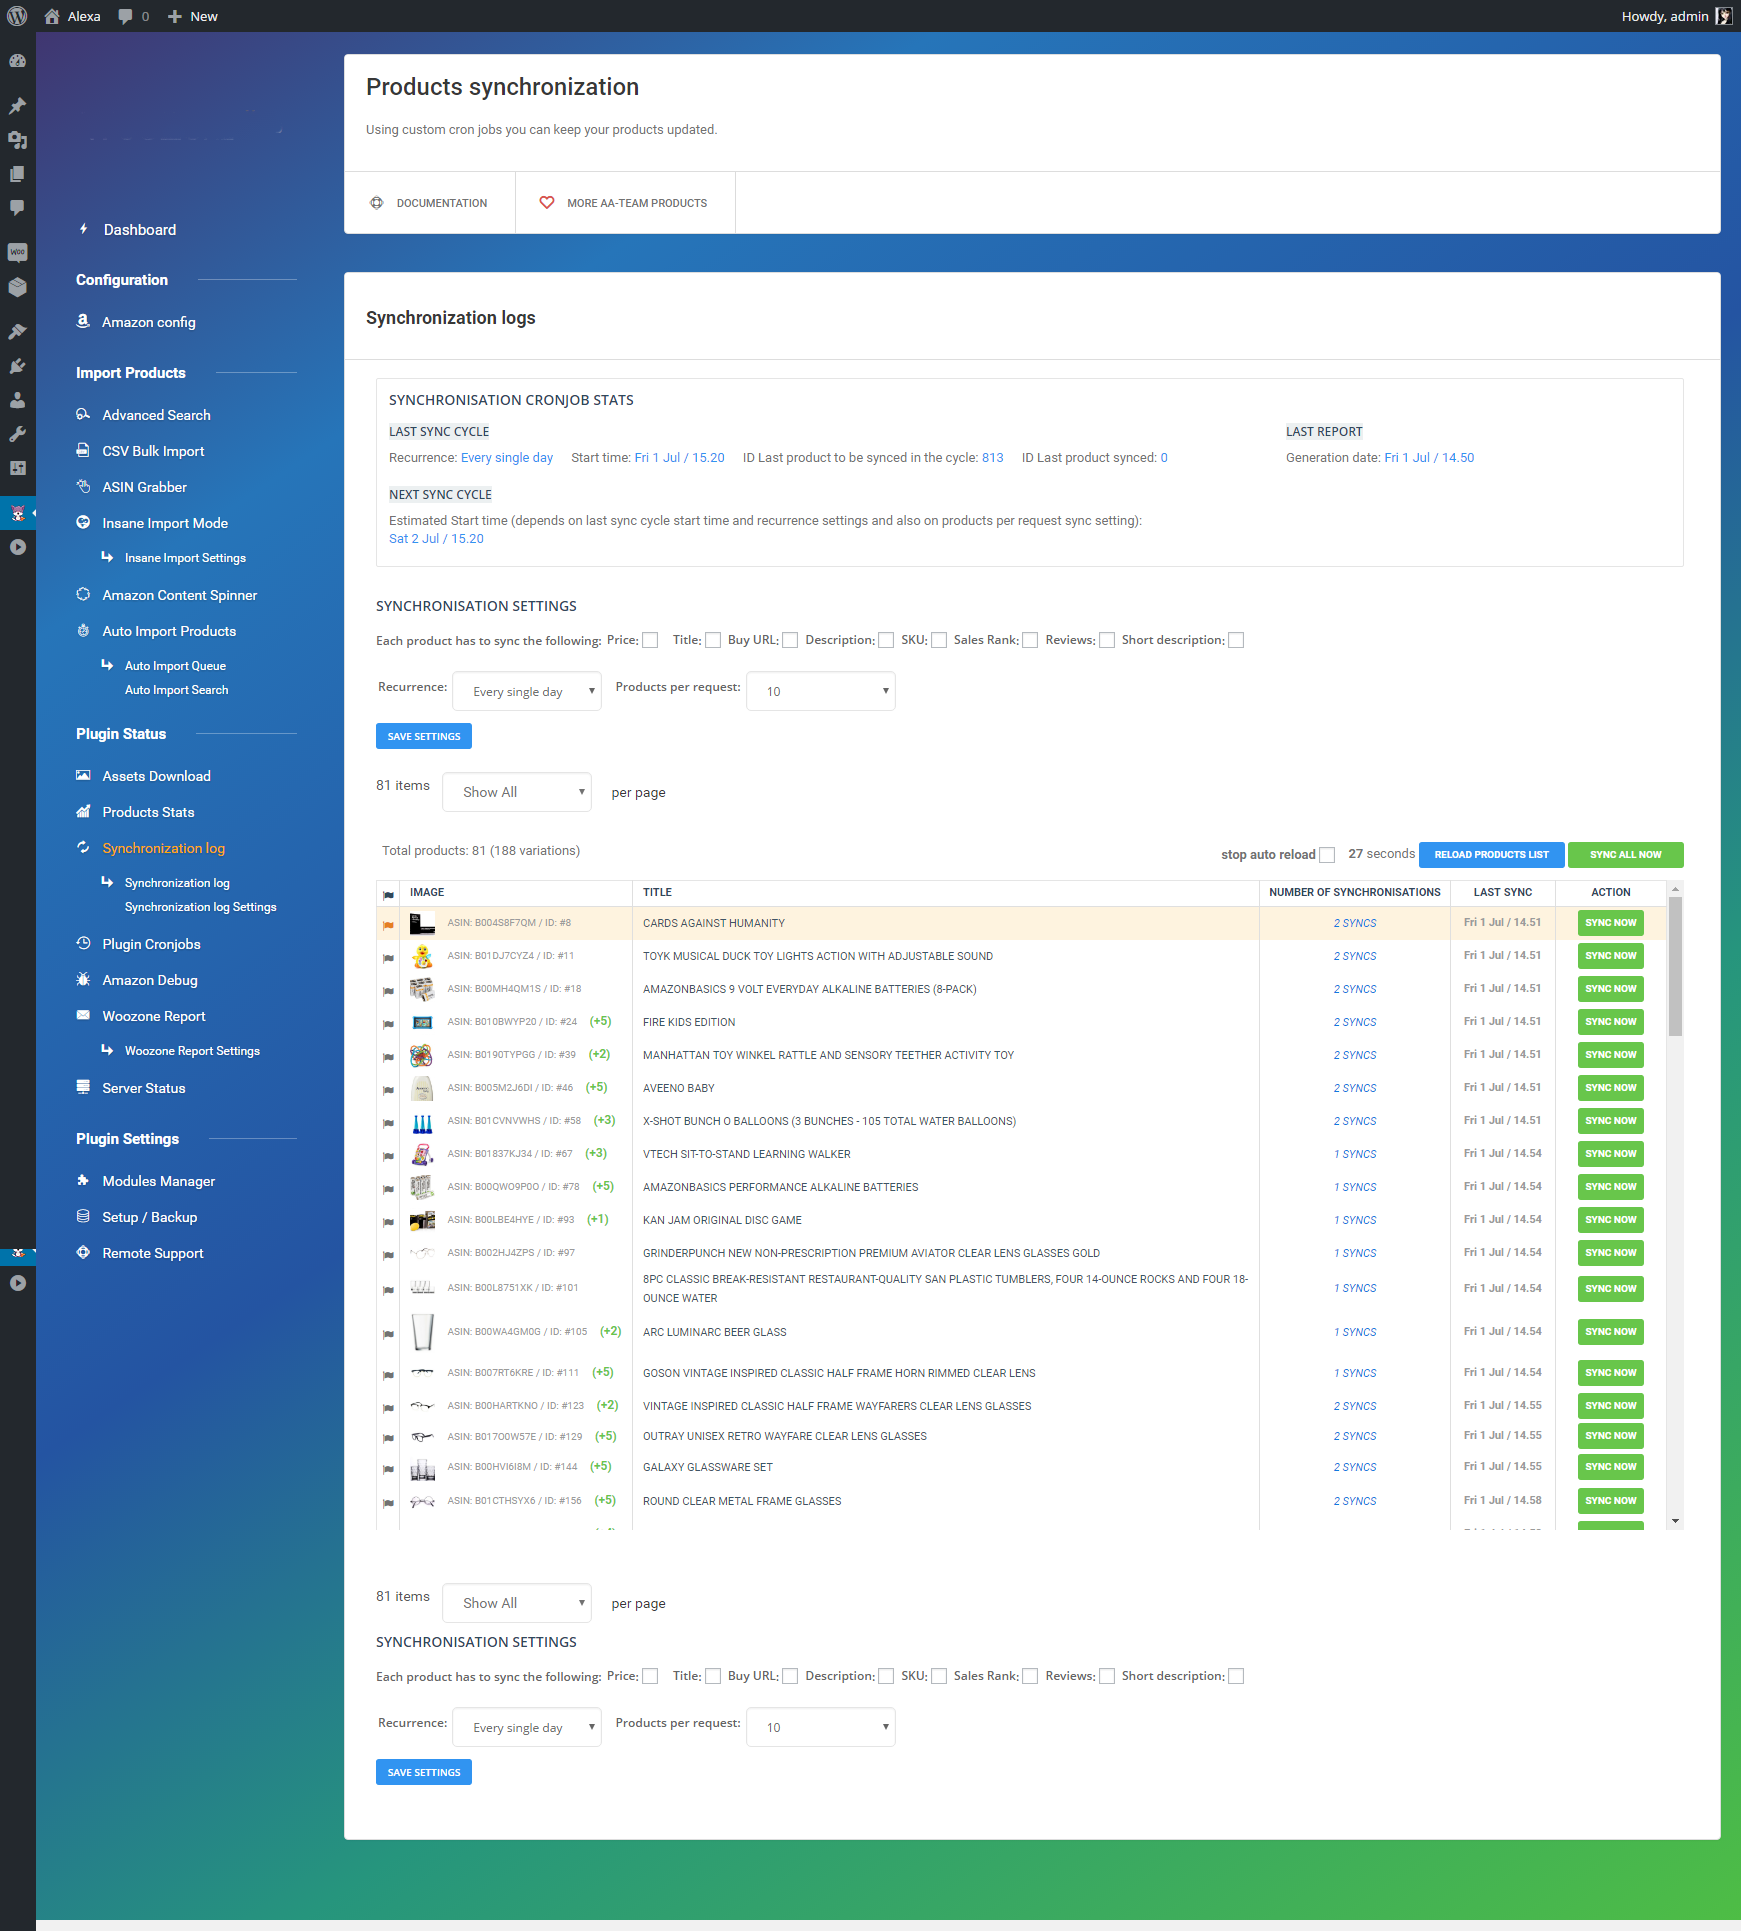
Task: Click the WooCommerce icon in the admin sidebar
Action: pyautogui.click(x=17, y=252)
